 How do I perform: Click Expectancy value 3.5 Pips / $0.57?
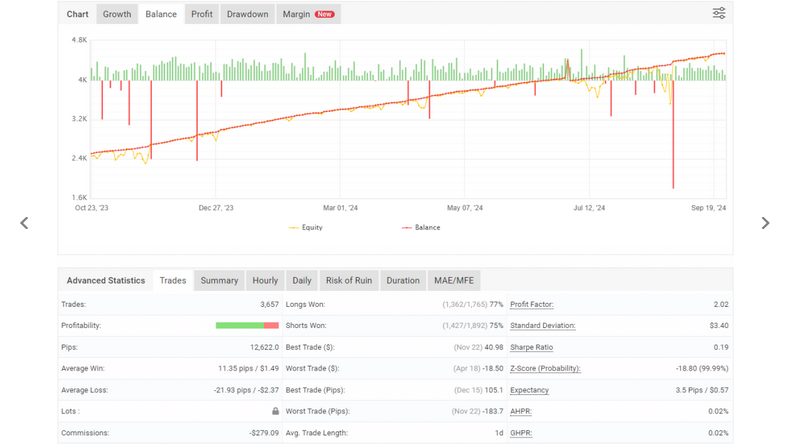(702, 390)
